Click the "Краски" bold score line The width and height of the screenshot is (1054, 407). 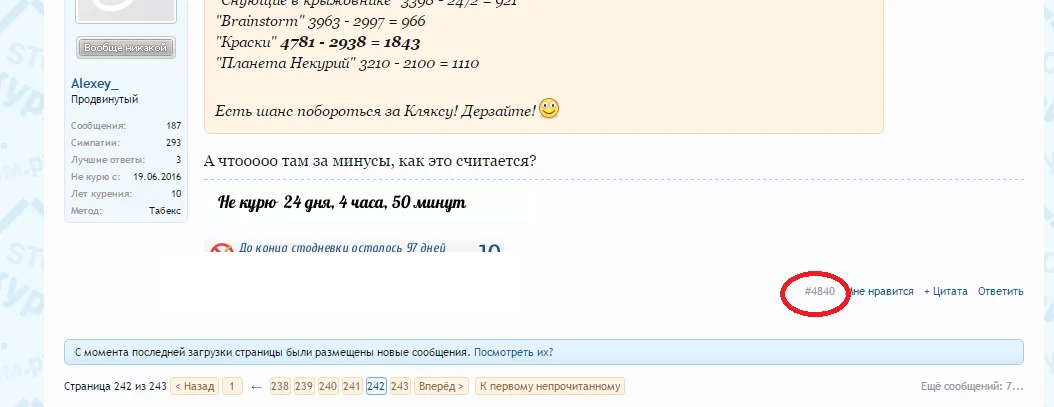point(318,43)
